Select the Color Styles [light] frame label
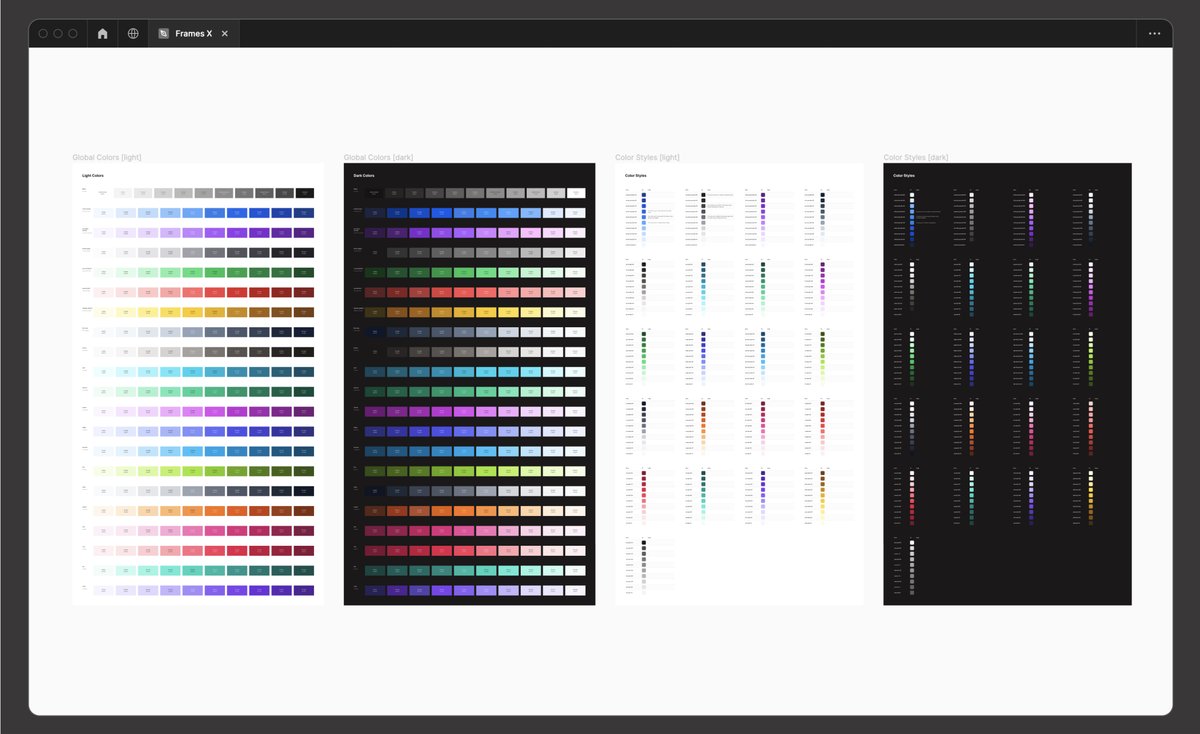The image size is (1200, 734). 647,157
